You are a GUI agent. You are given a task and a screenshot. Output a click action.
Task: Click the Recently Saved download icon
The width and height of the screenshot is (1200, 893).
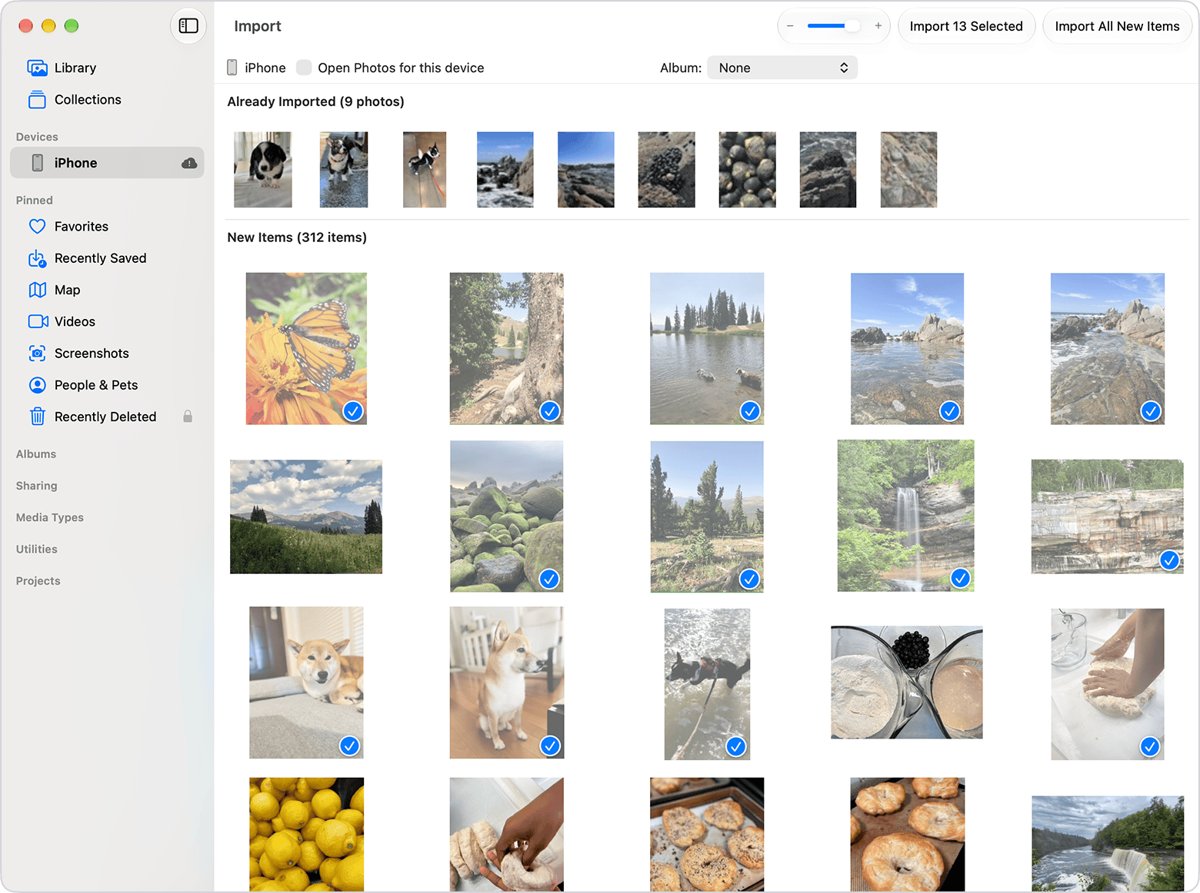[37, 259]
